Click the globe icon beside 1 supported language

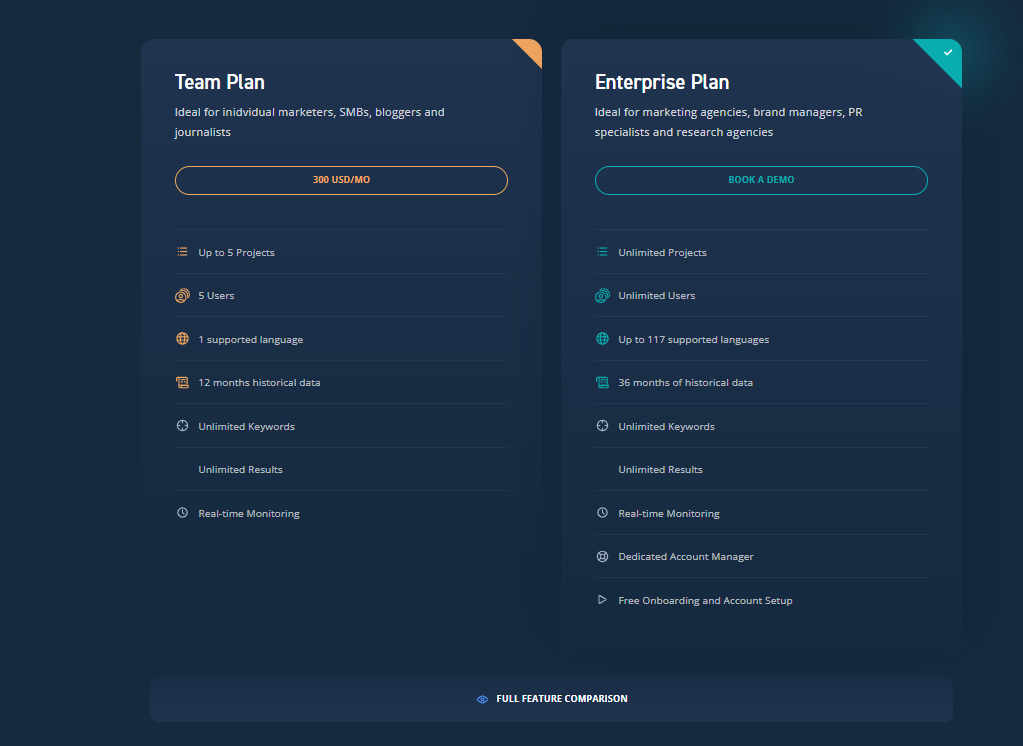click(183, 339)
